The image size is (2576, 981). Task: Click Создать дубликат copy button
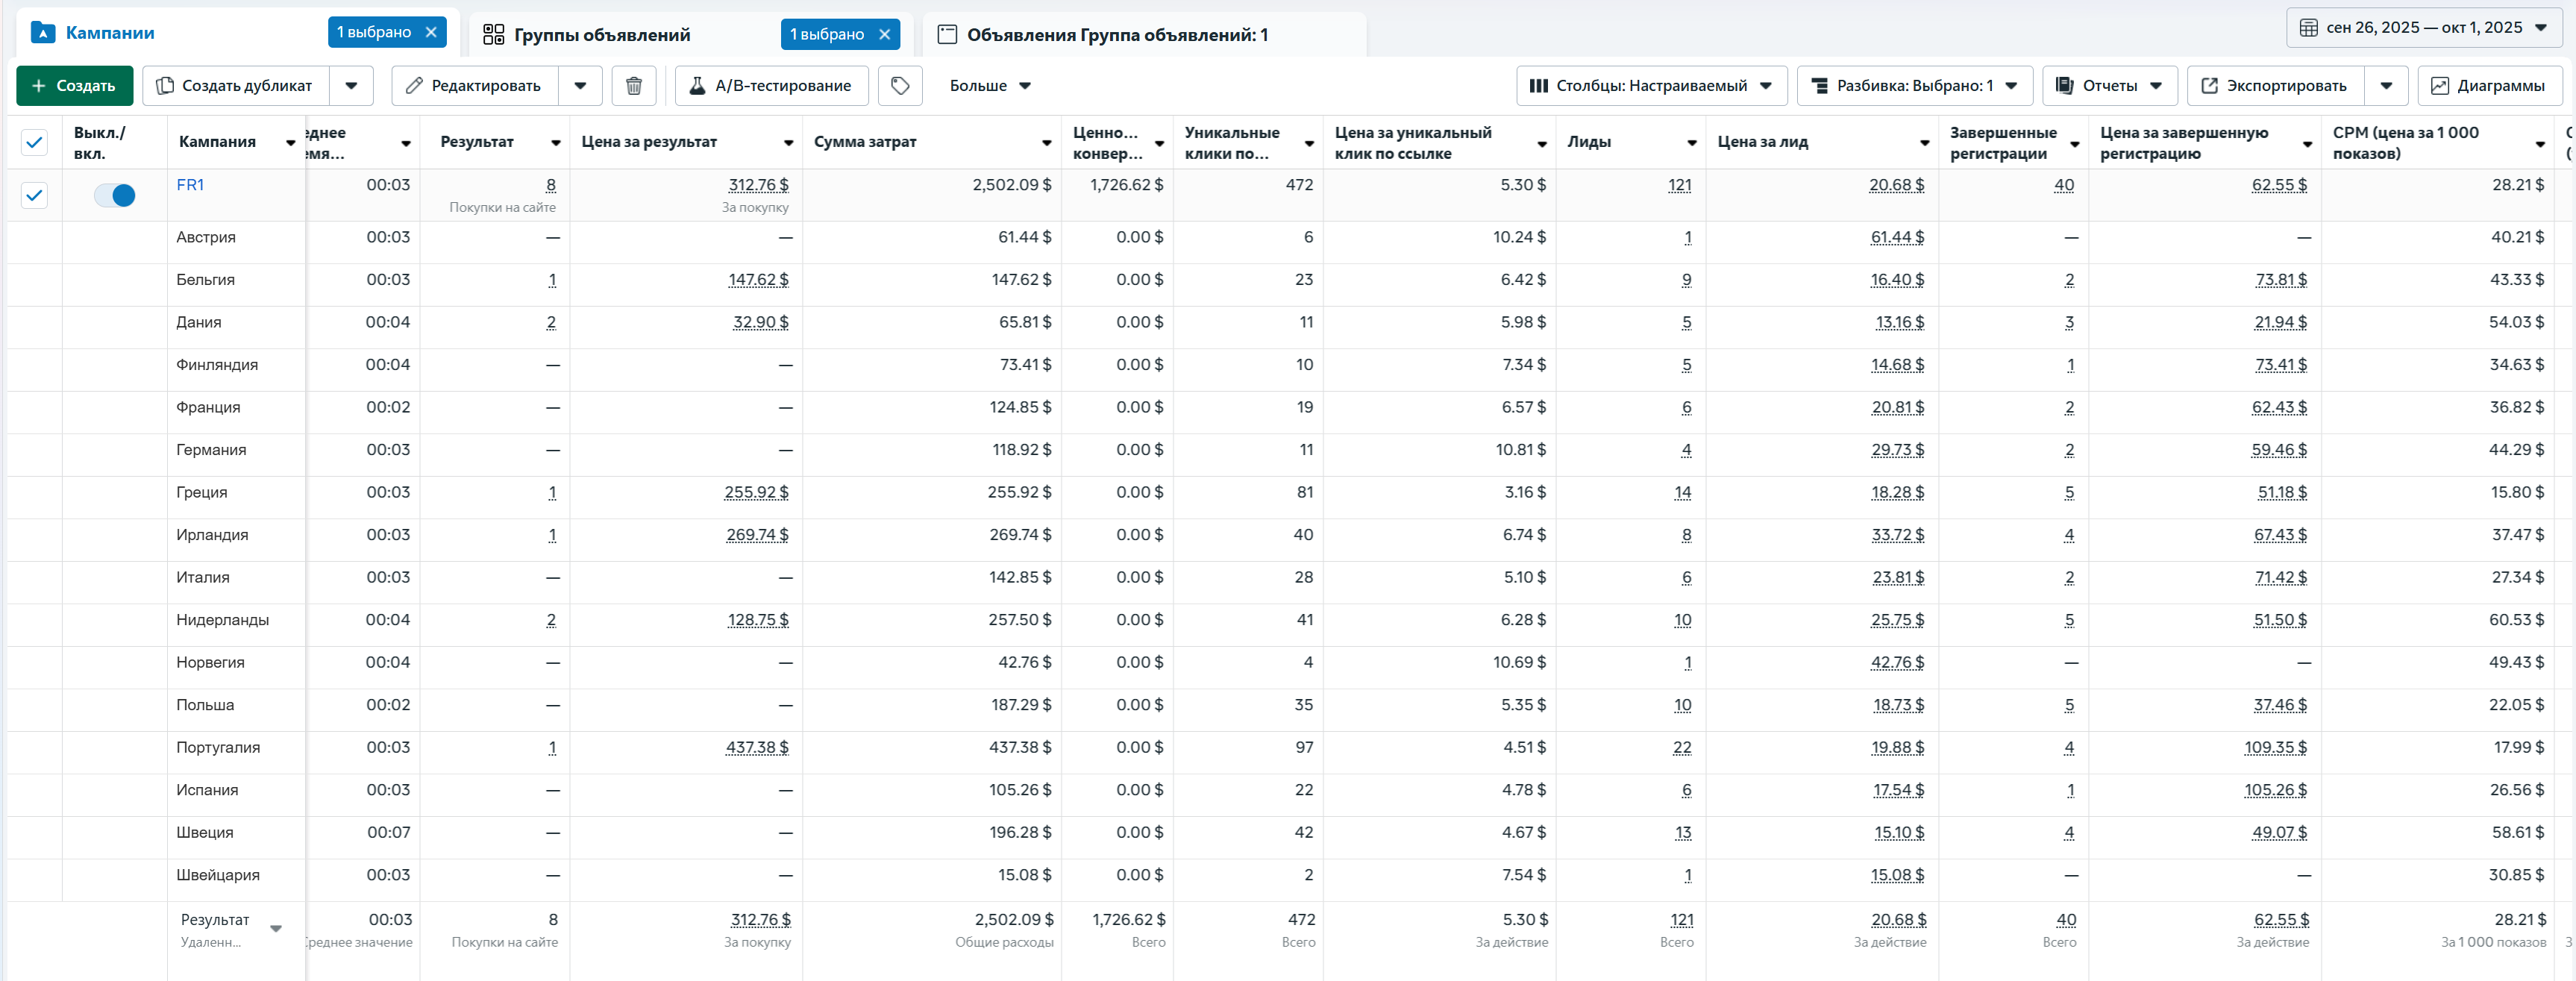click(235, 86)
